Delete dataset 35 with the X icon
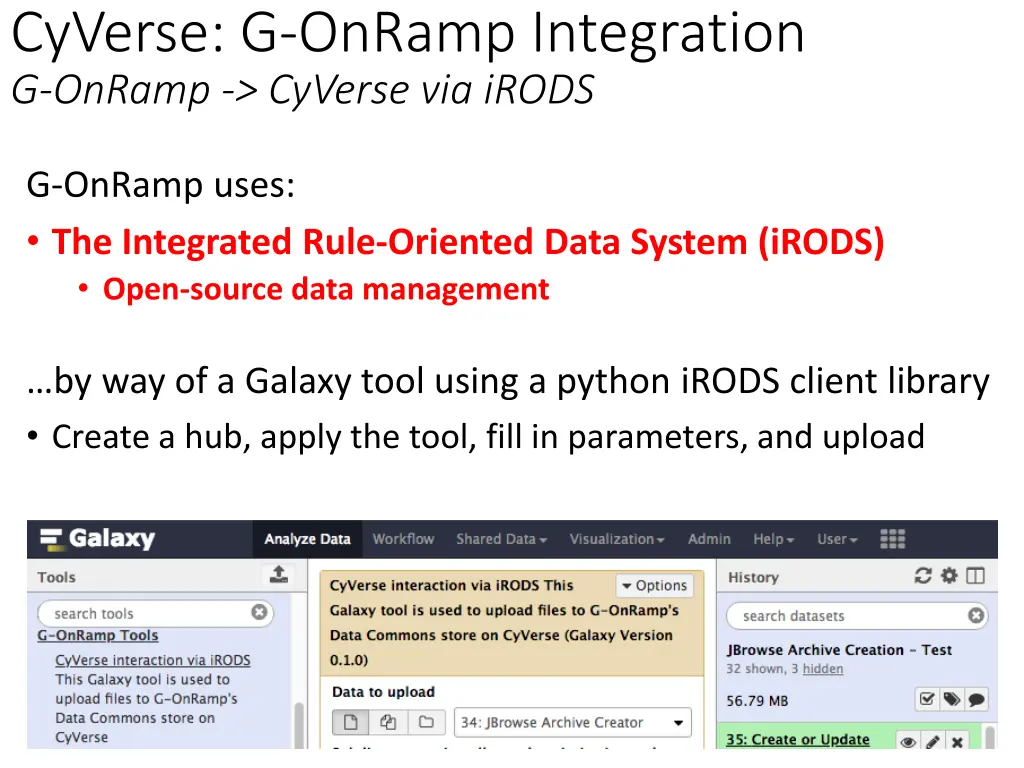This screenshot has width=1024, height=768. [957, 741]
